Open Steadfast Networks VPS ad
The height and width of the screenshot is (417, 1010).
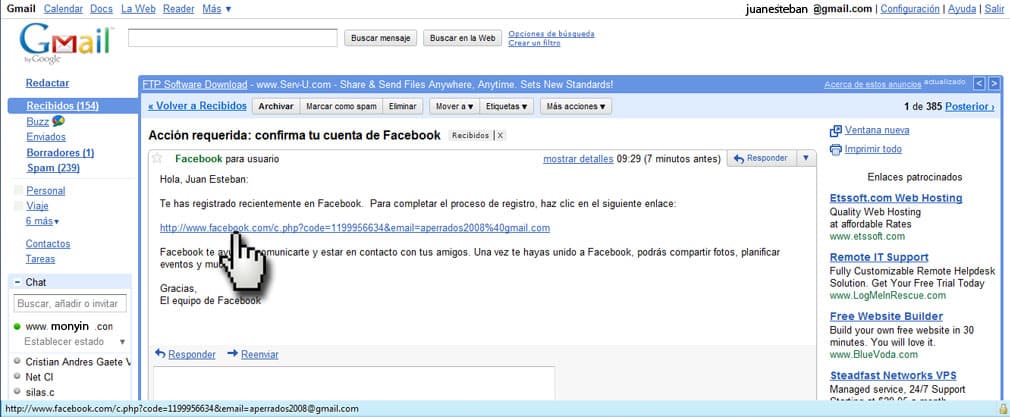click(893, 375)
